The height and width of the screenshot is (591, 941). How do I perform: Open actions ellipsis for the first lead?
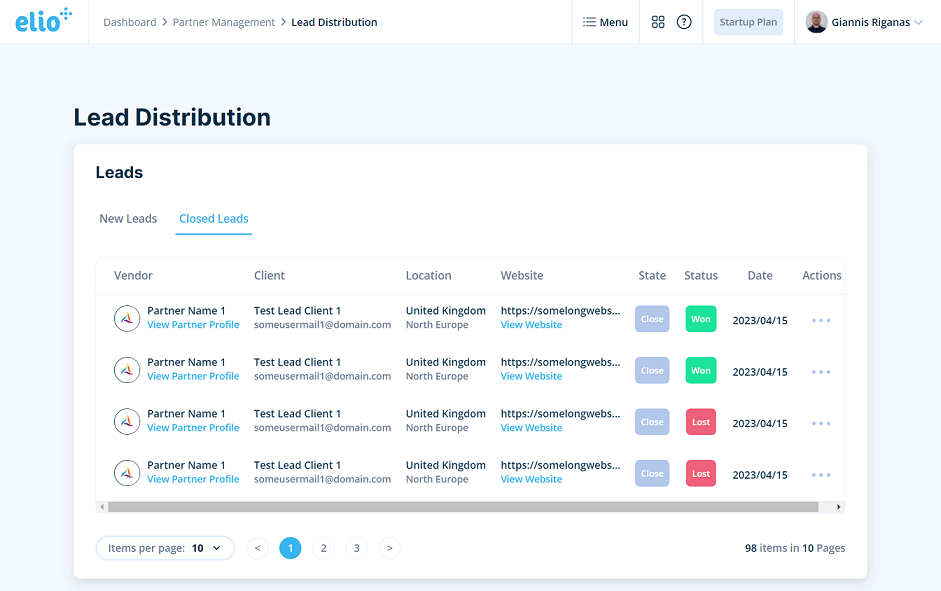(x=821, y=320)
